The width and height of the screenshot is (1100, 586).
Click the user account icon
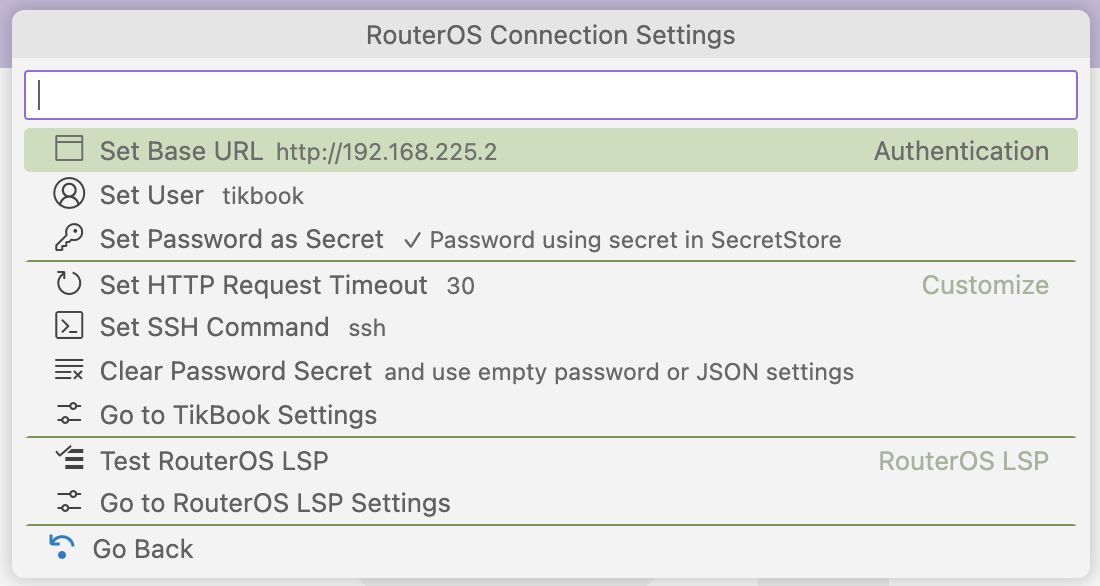(69, 194)
